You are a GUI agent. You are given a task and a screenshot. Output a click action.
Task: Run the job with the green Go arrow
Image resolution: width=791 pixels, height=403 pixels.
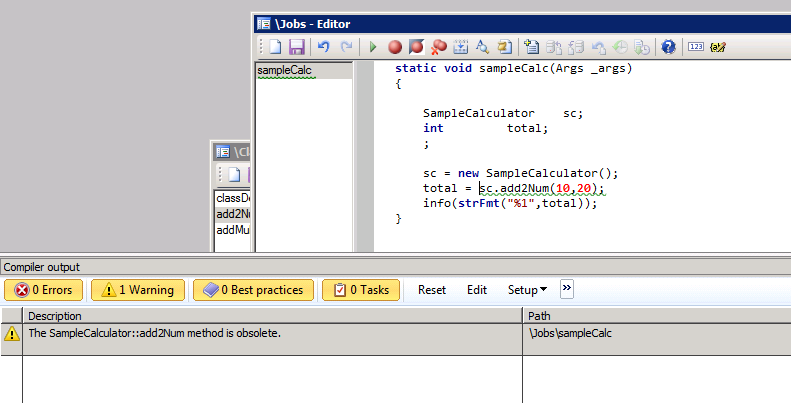[x=373, y=47]
